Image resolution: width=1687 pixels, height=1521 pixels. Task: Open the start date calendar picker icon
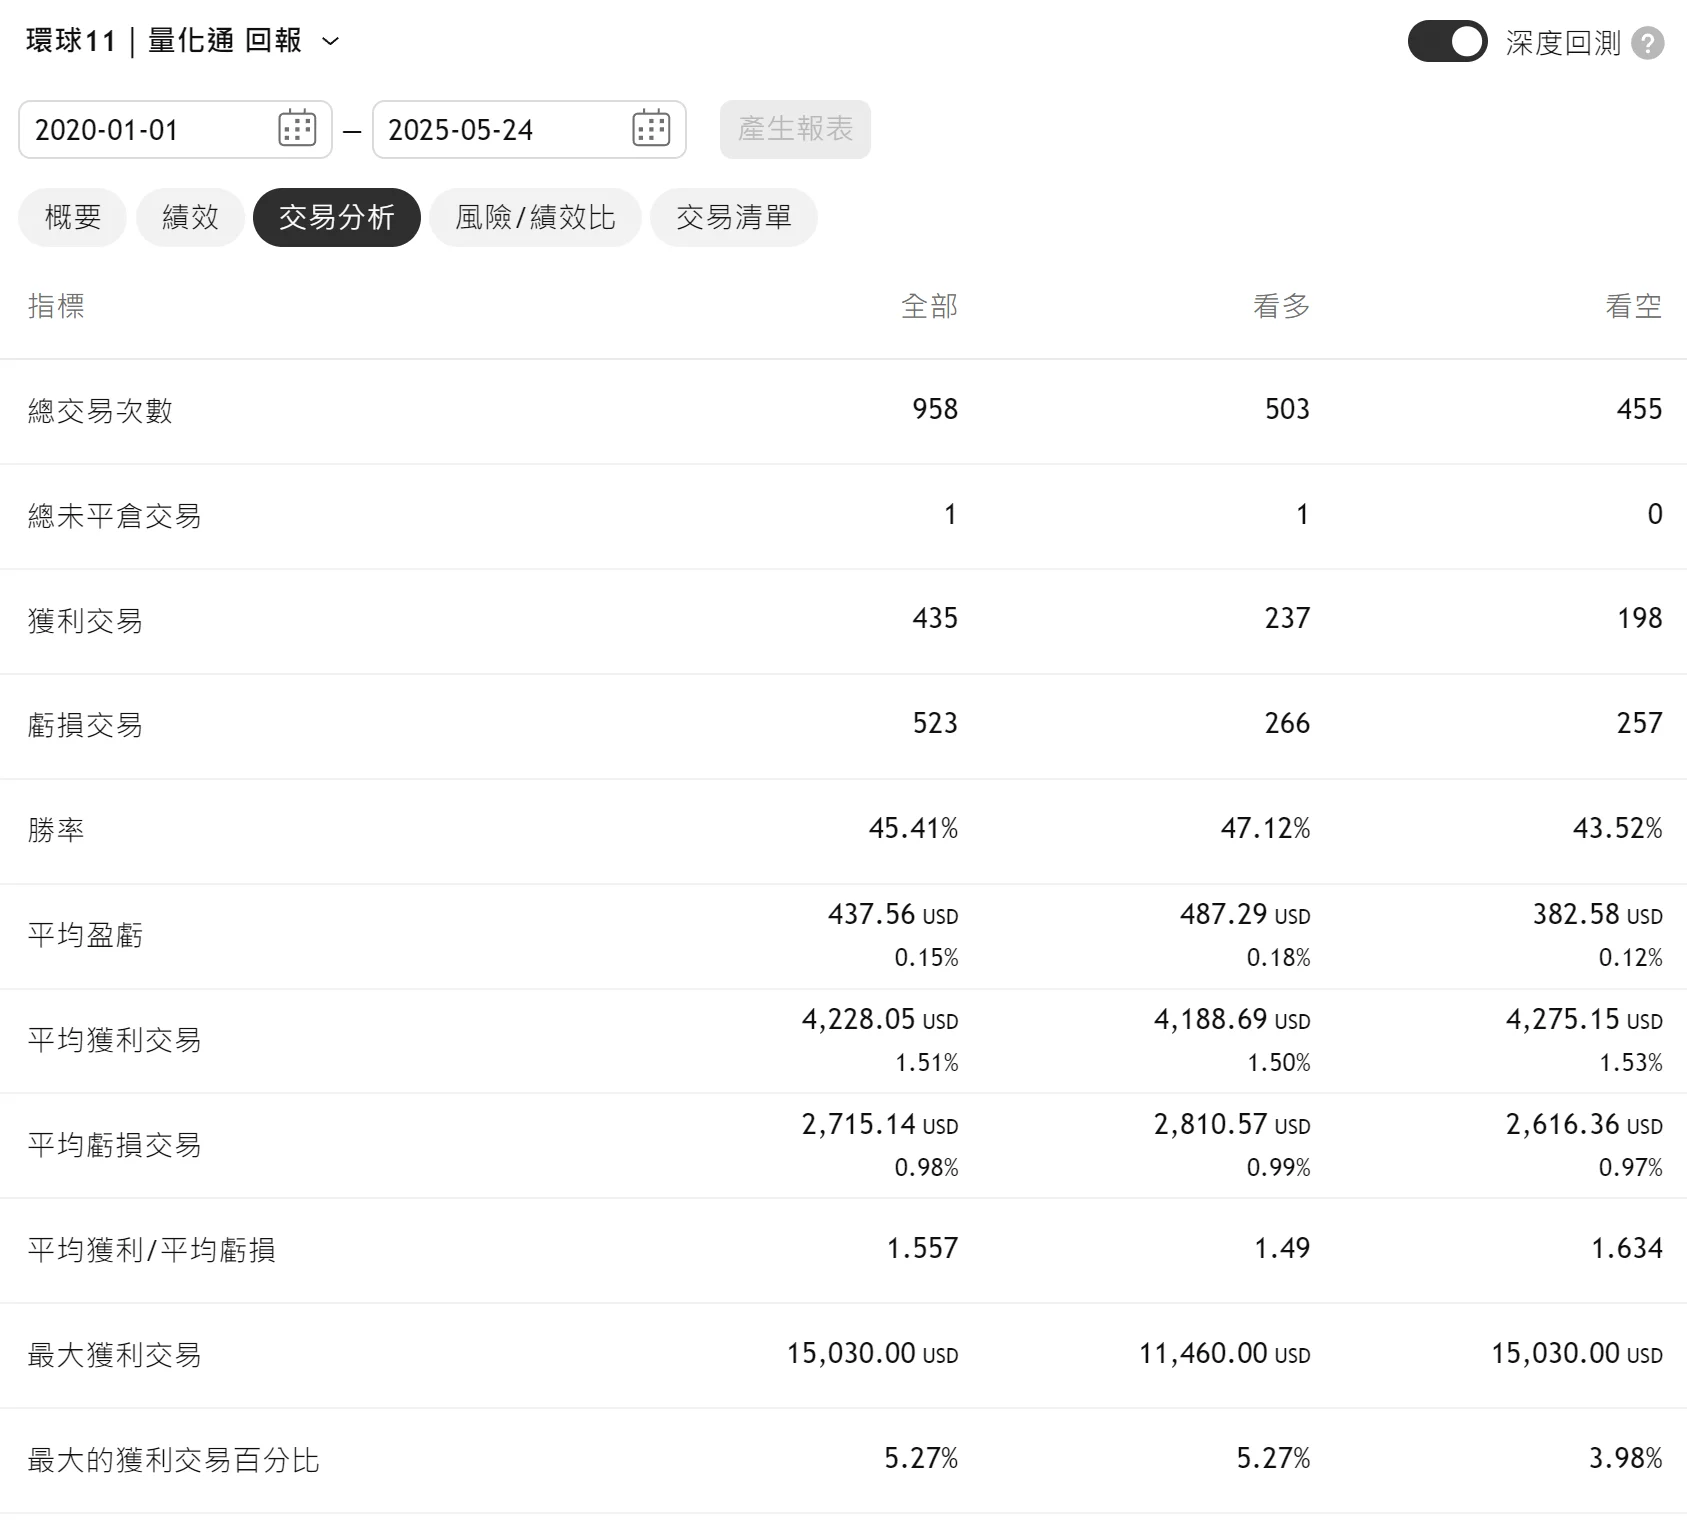297,128
